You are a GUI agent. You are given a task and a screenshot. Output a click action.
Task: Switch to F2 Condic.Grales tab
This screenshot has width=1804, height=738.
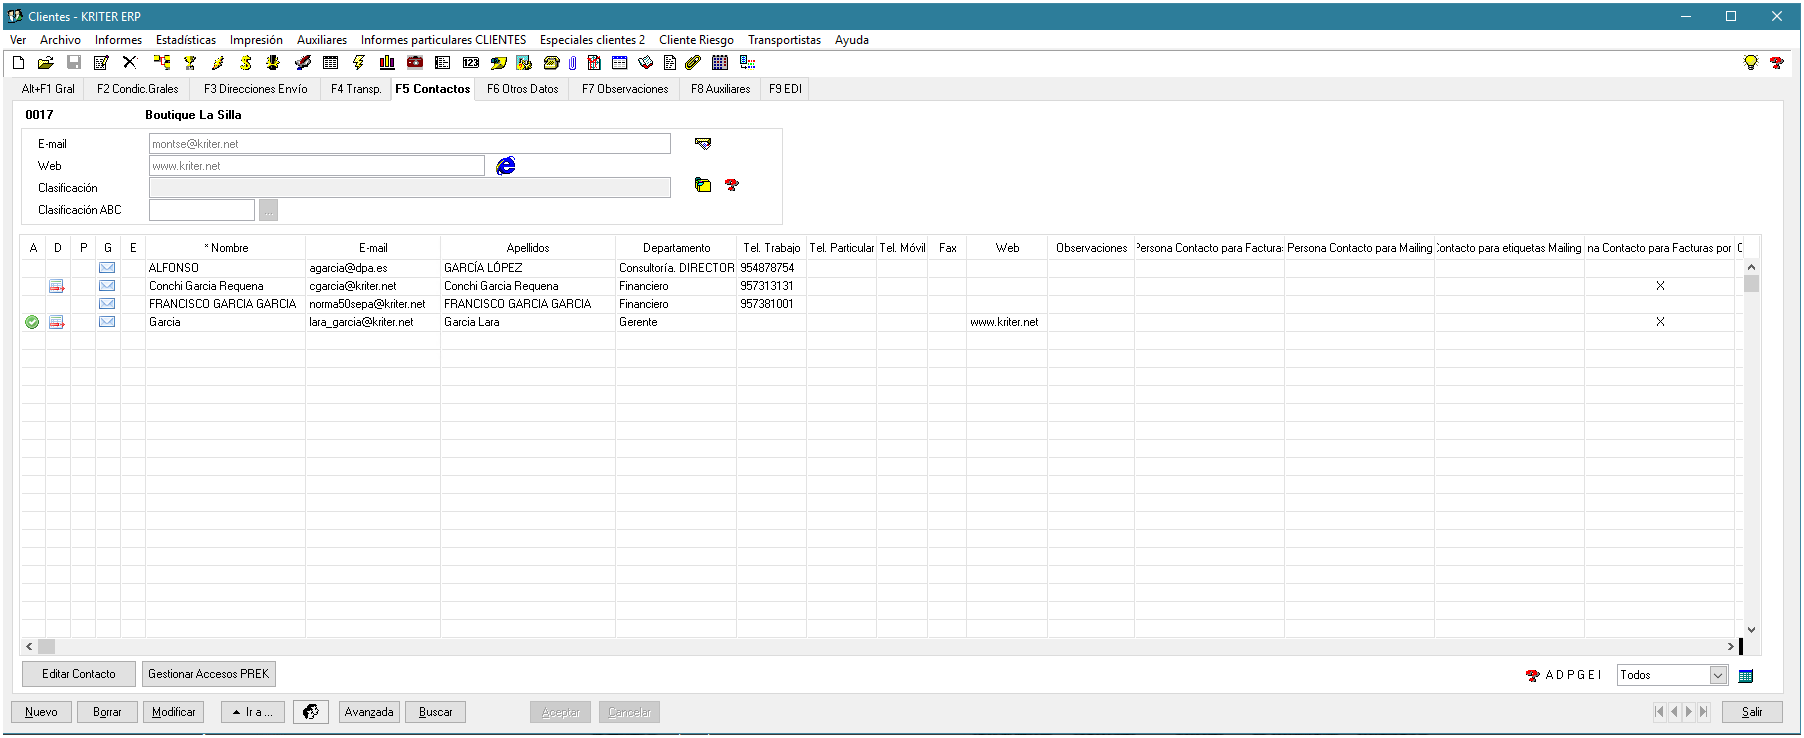coord(138,89)
